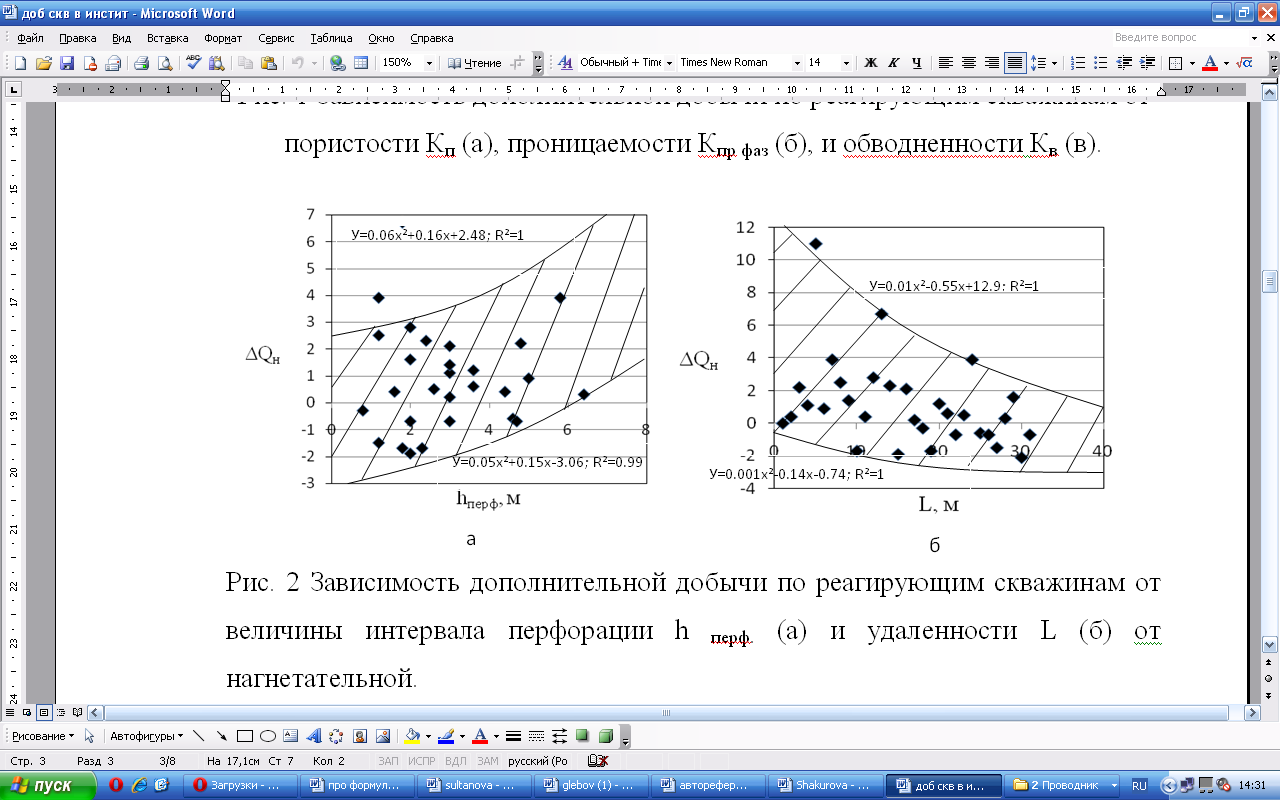Insert a picture from file

[382, 736]
